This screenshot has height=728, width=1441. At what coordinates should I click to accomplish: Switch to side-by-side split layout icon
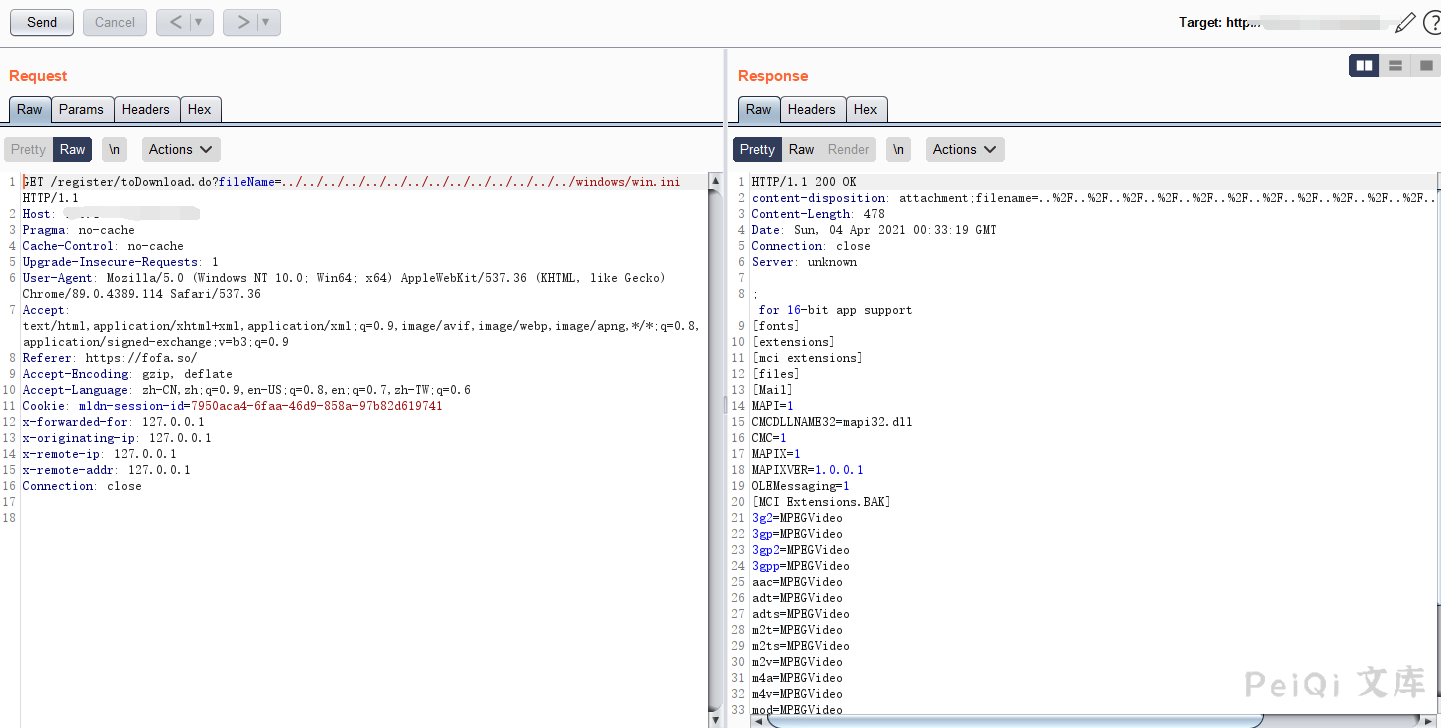[1364, 66]
